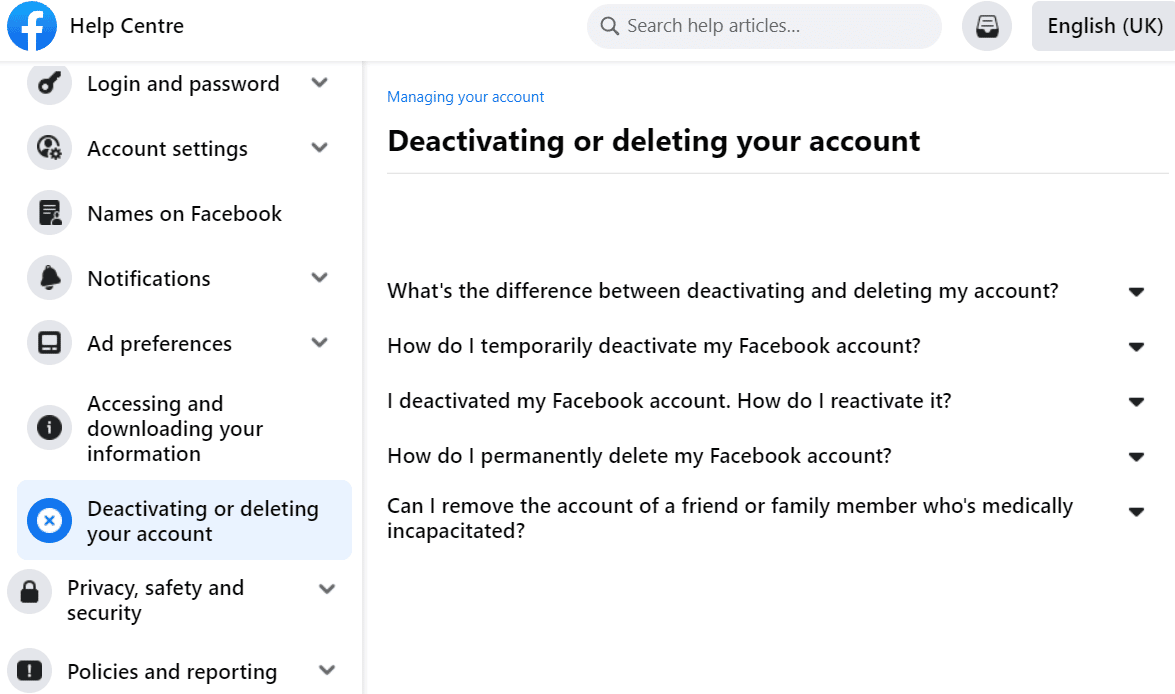Viewport: 1175px width, 694px height.
Task: Open How do I temporarily deactivate question
Action: point(654,346)
